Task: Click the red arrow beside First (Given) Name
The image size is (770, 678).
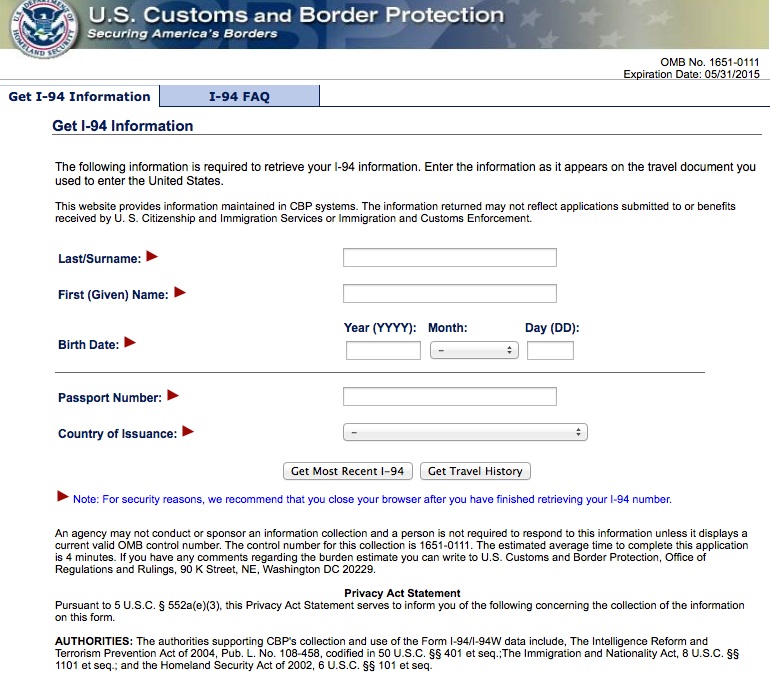Action: [x=180, y=293]
